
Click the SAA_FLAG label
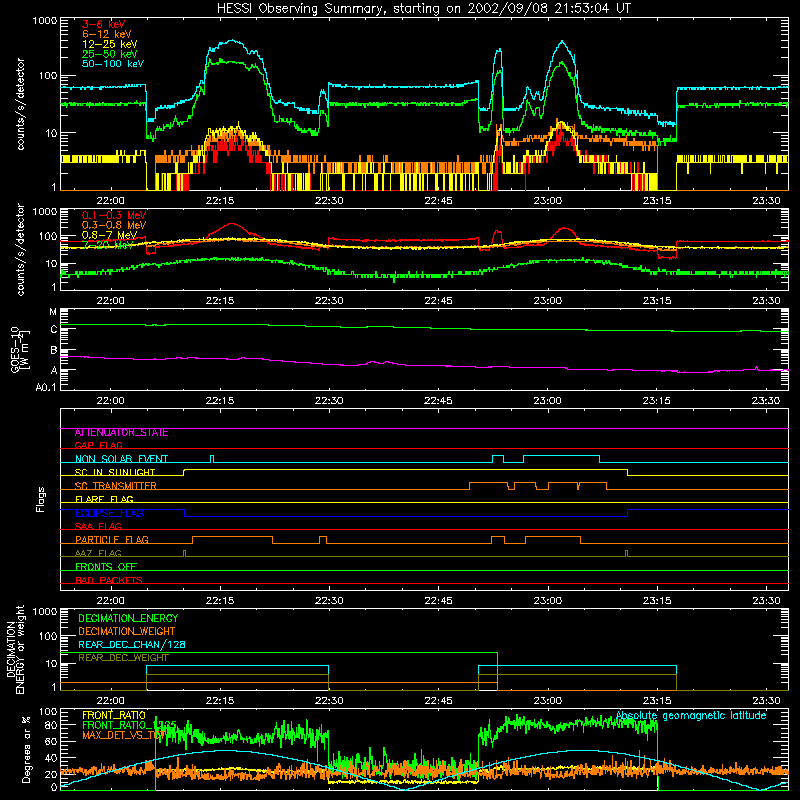click(x=98, y=526)
